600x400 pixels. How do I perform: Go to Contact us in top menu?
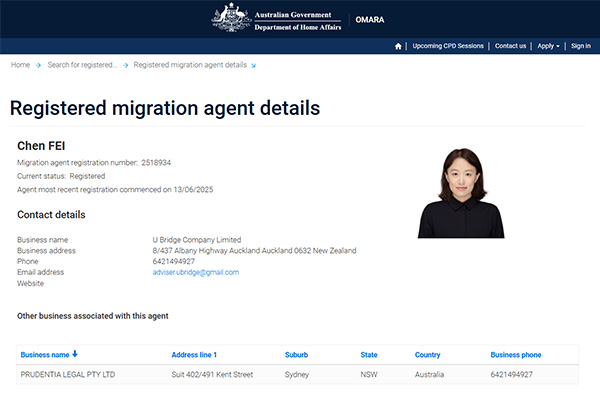click(510, 46)
